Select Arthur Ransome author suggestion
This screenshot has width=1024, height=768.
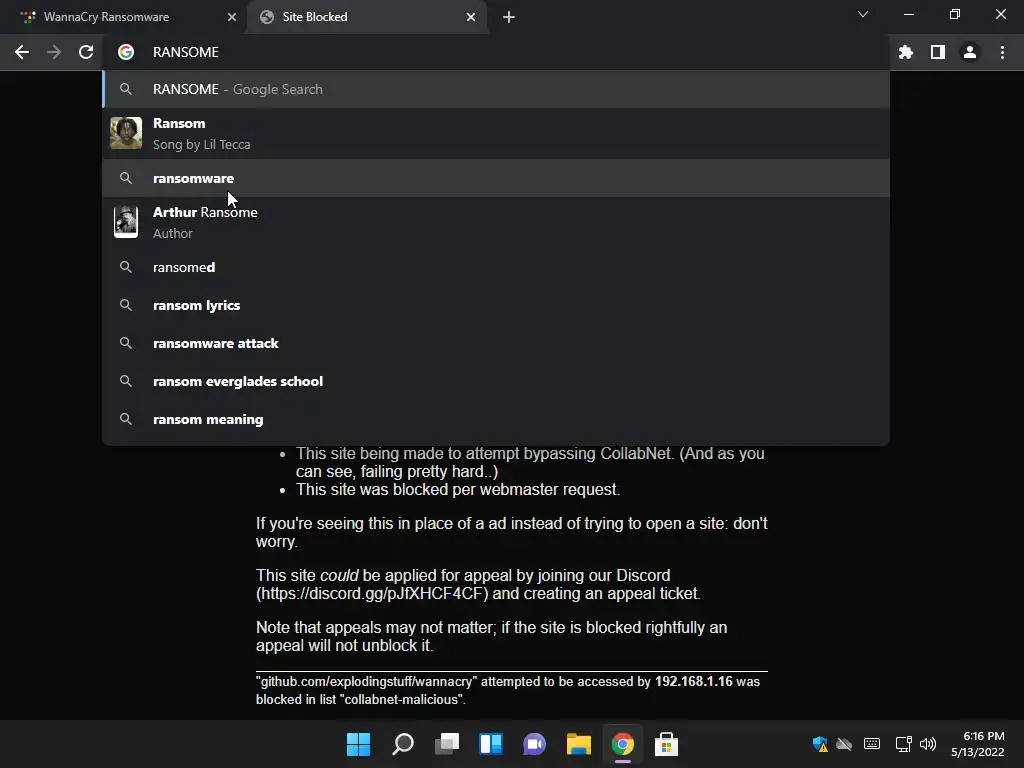(x=496, y=222)
